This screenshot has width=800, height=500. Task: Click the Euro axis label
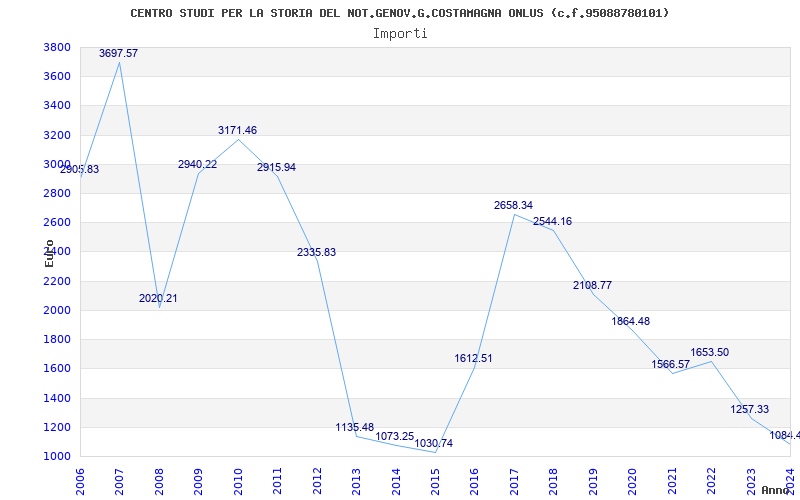pos(49,254)
